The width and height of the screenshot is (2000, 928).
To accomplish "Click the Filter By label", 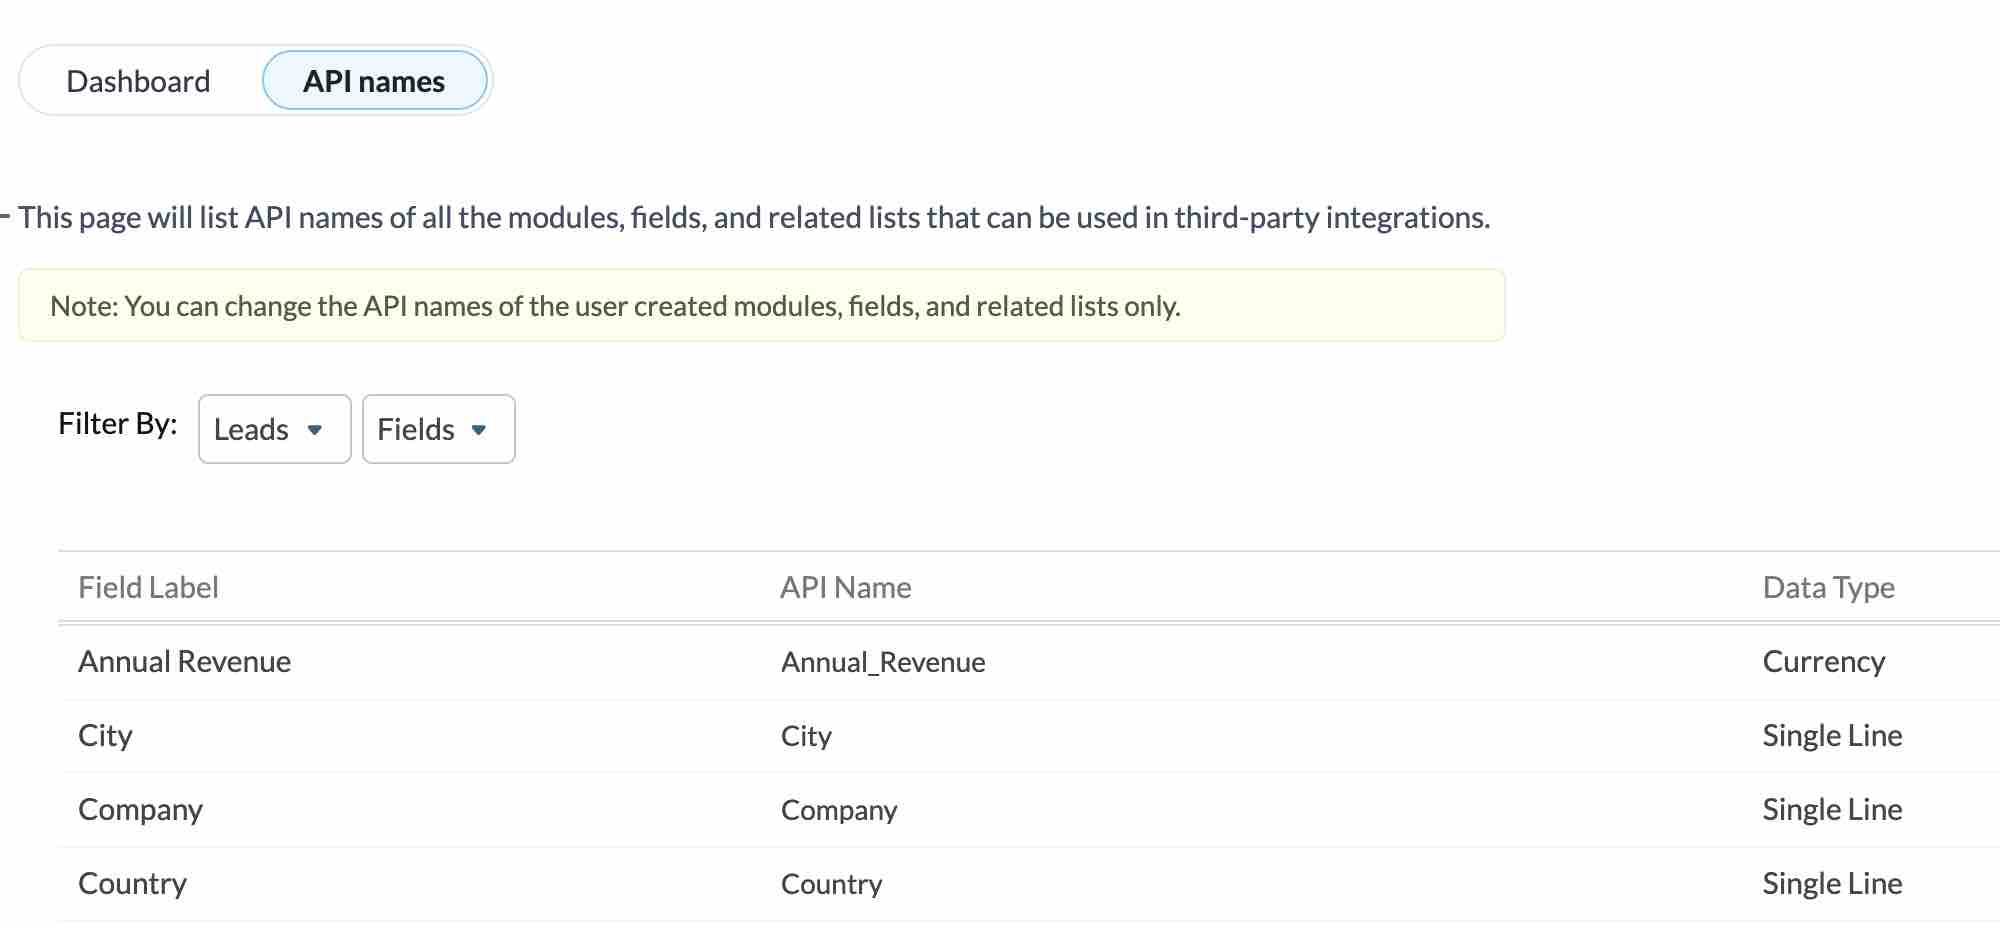I will click(x=117, y=424).
